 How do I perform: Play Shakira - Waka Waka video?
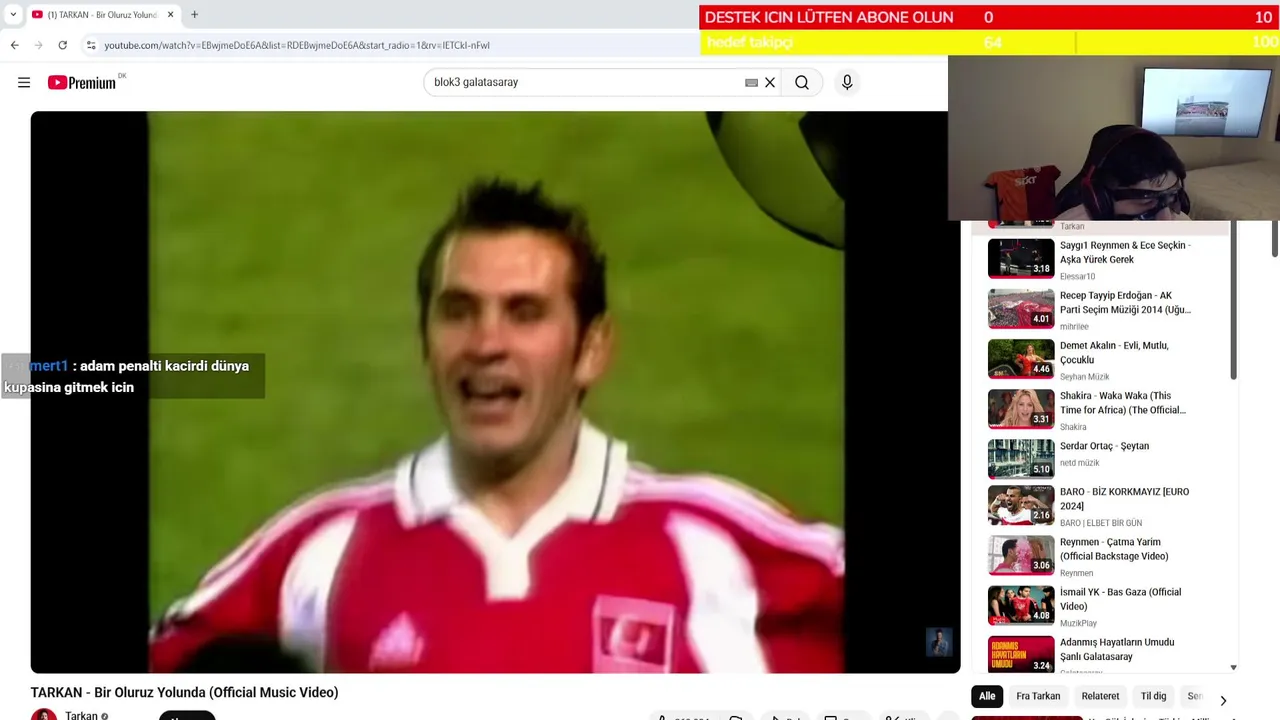click(1123, 402)
